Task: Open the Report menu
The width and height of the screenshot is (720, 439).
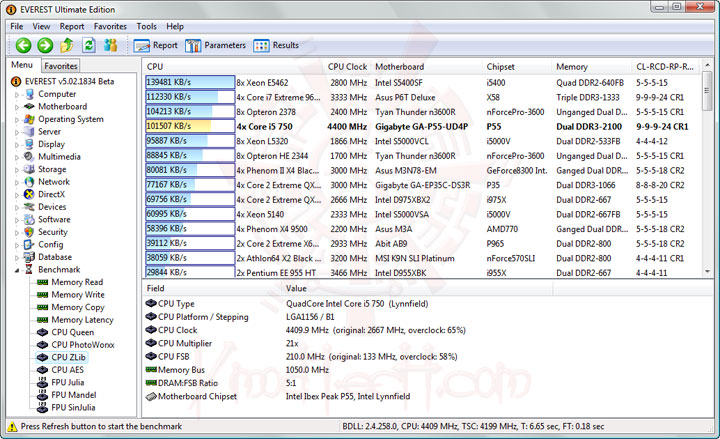Action: click(72, 27)
